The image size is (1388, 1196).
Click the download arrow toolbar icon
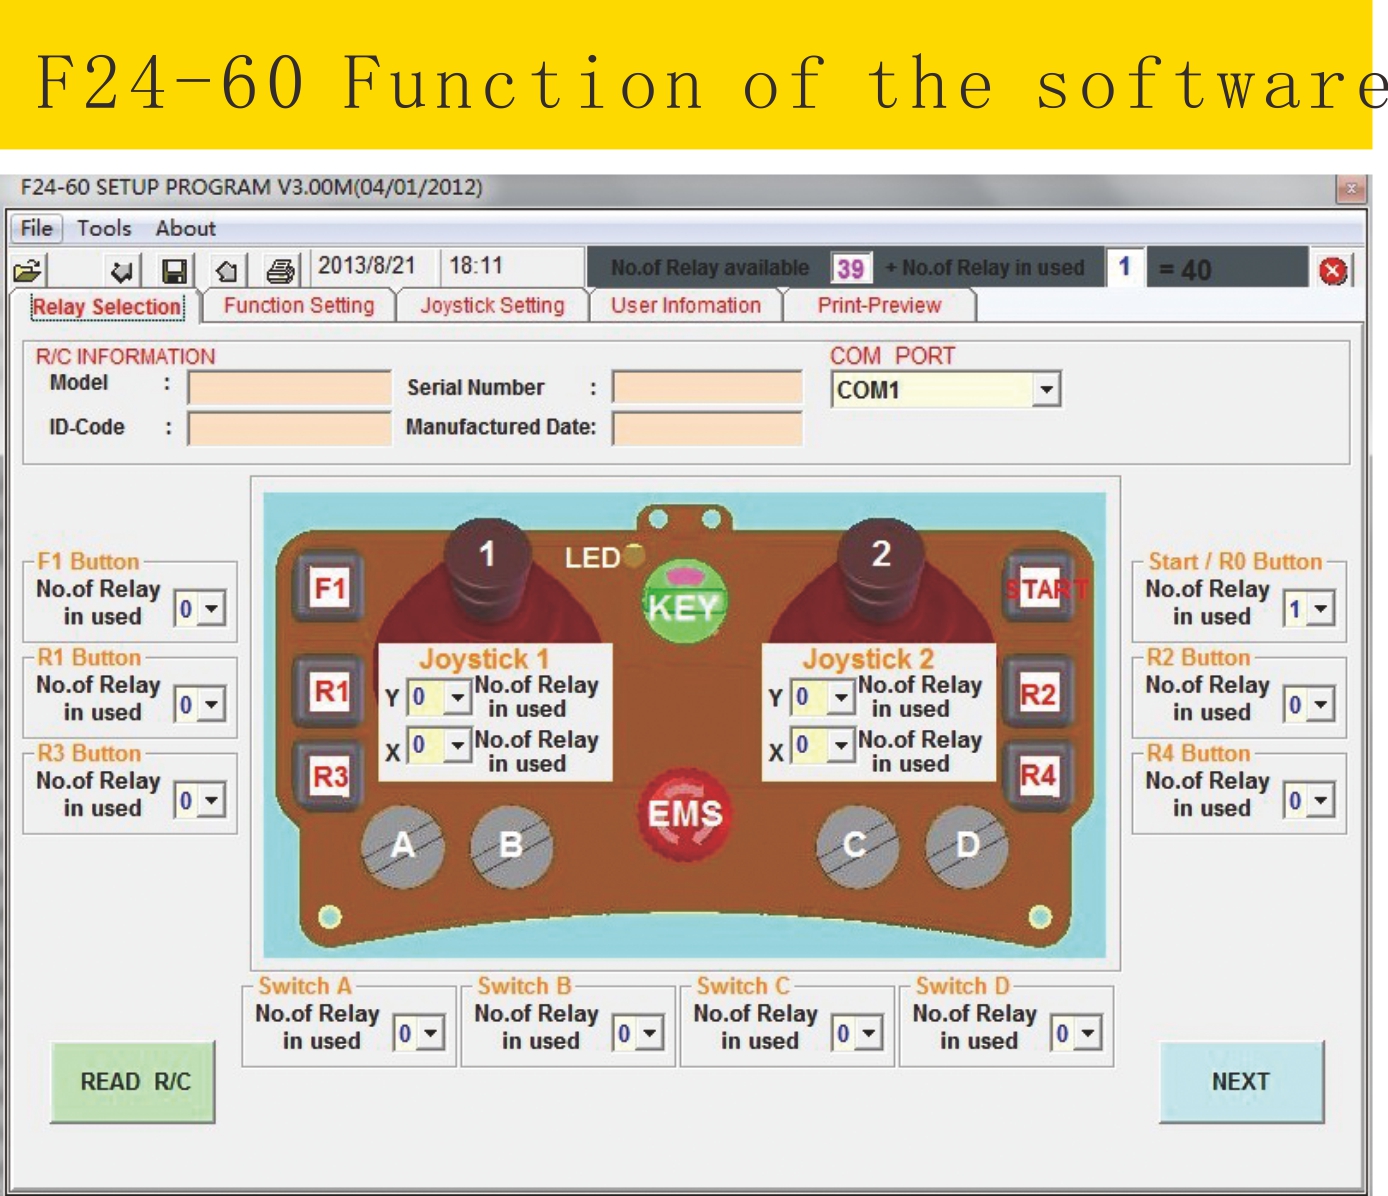click(x=123, y=271)
